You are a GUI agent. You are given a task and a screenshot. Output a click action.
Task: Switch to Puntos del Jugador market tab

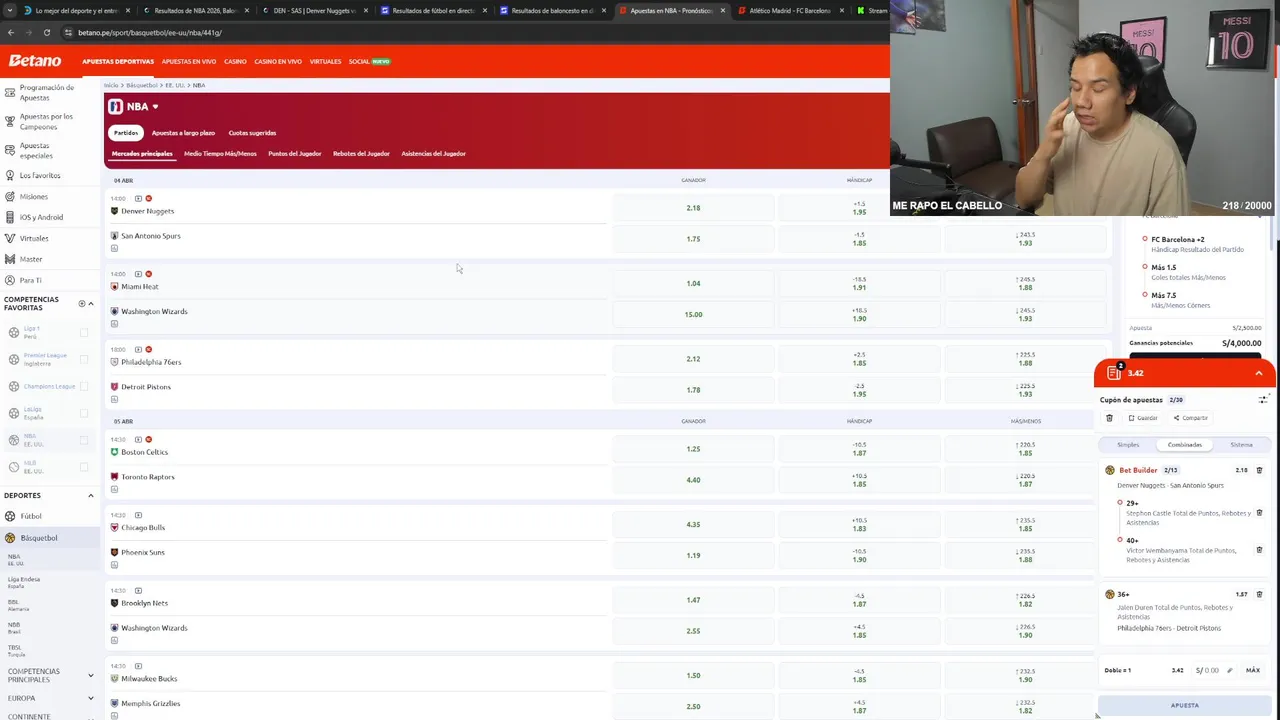(294, 154)
